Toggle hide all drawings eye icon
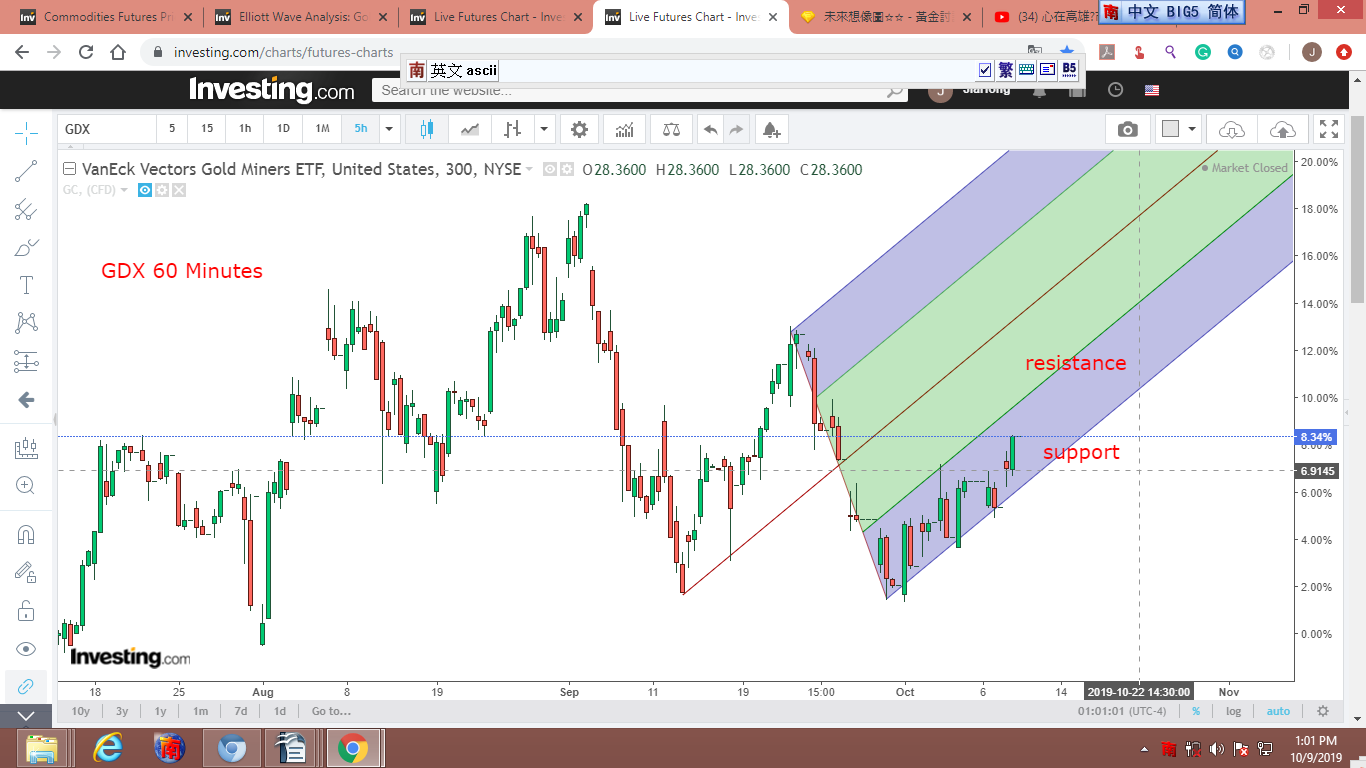The image size is (1366, 768). coord(26,649)
